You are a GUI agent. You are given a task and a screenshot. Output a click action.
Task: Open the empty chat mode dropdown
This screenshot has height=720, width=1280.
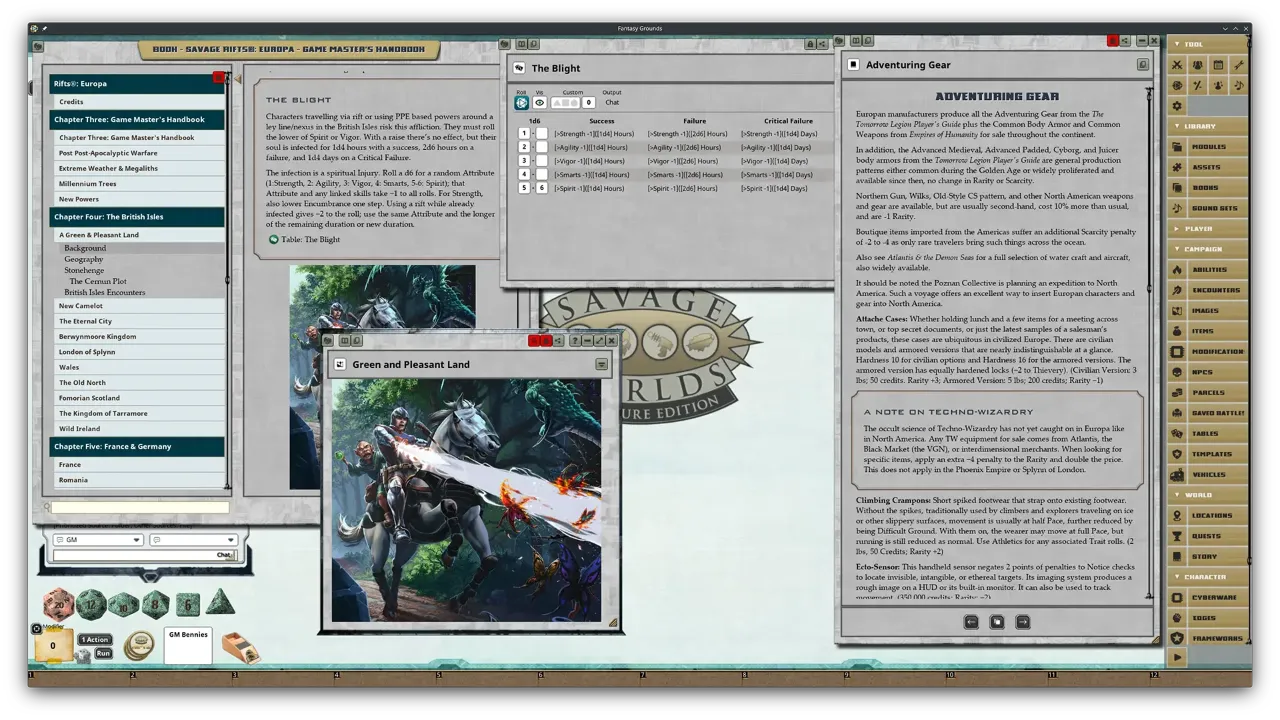click(x=193, y=540)
